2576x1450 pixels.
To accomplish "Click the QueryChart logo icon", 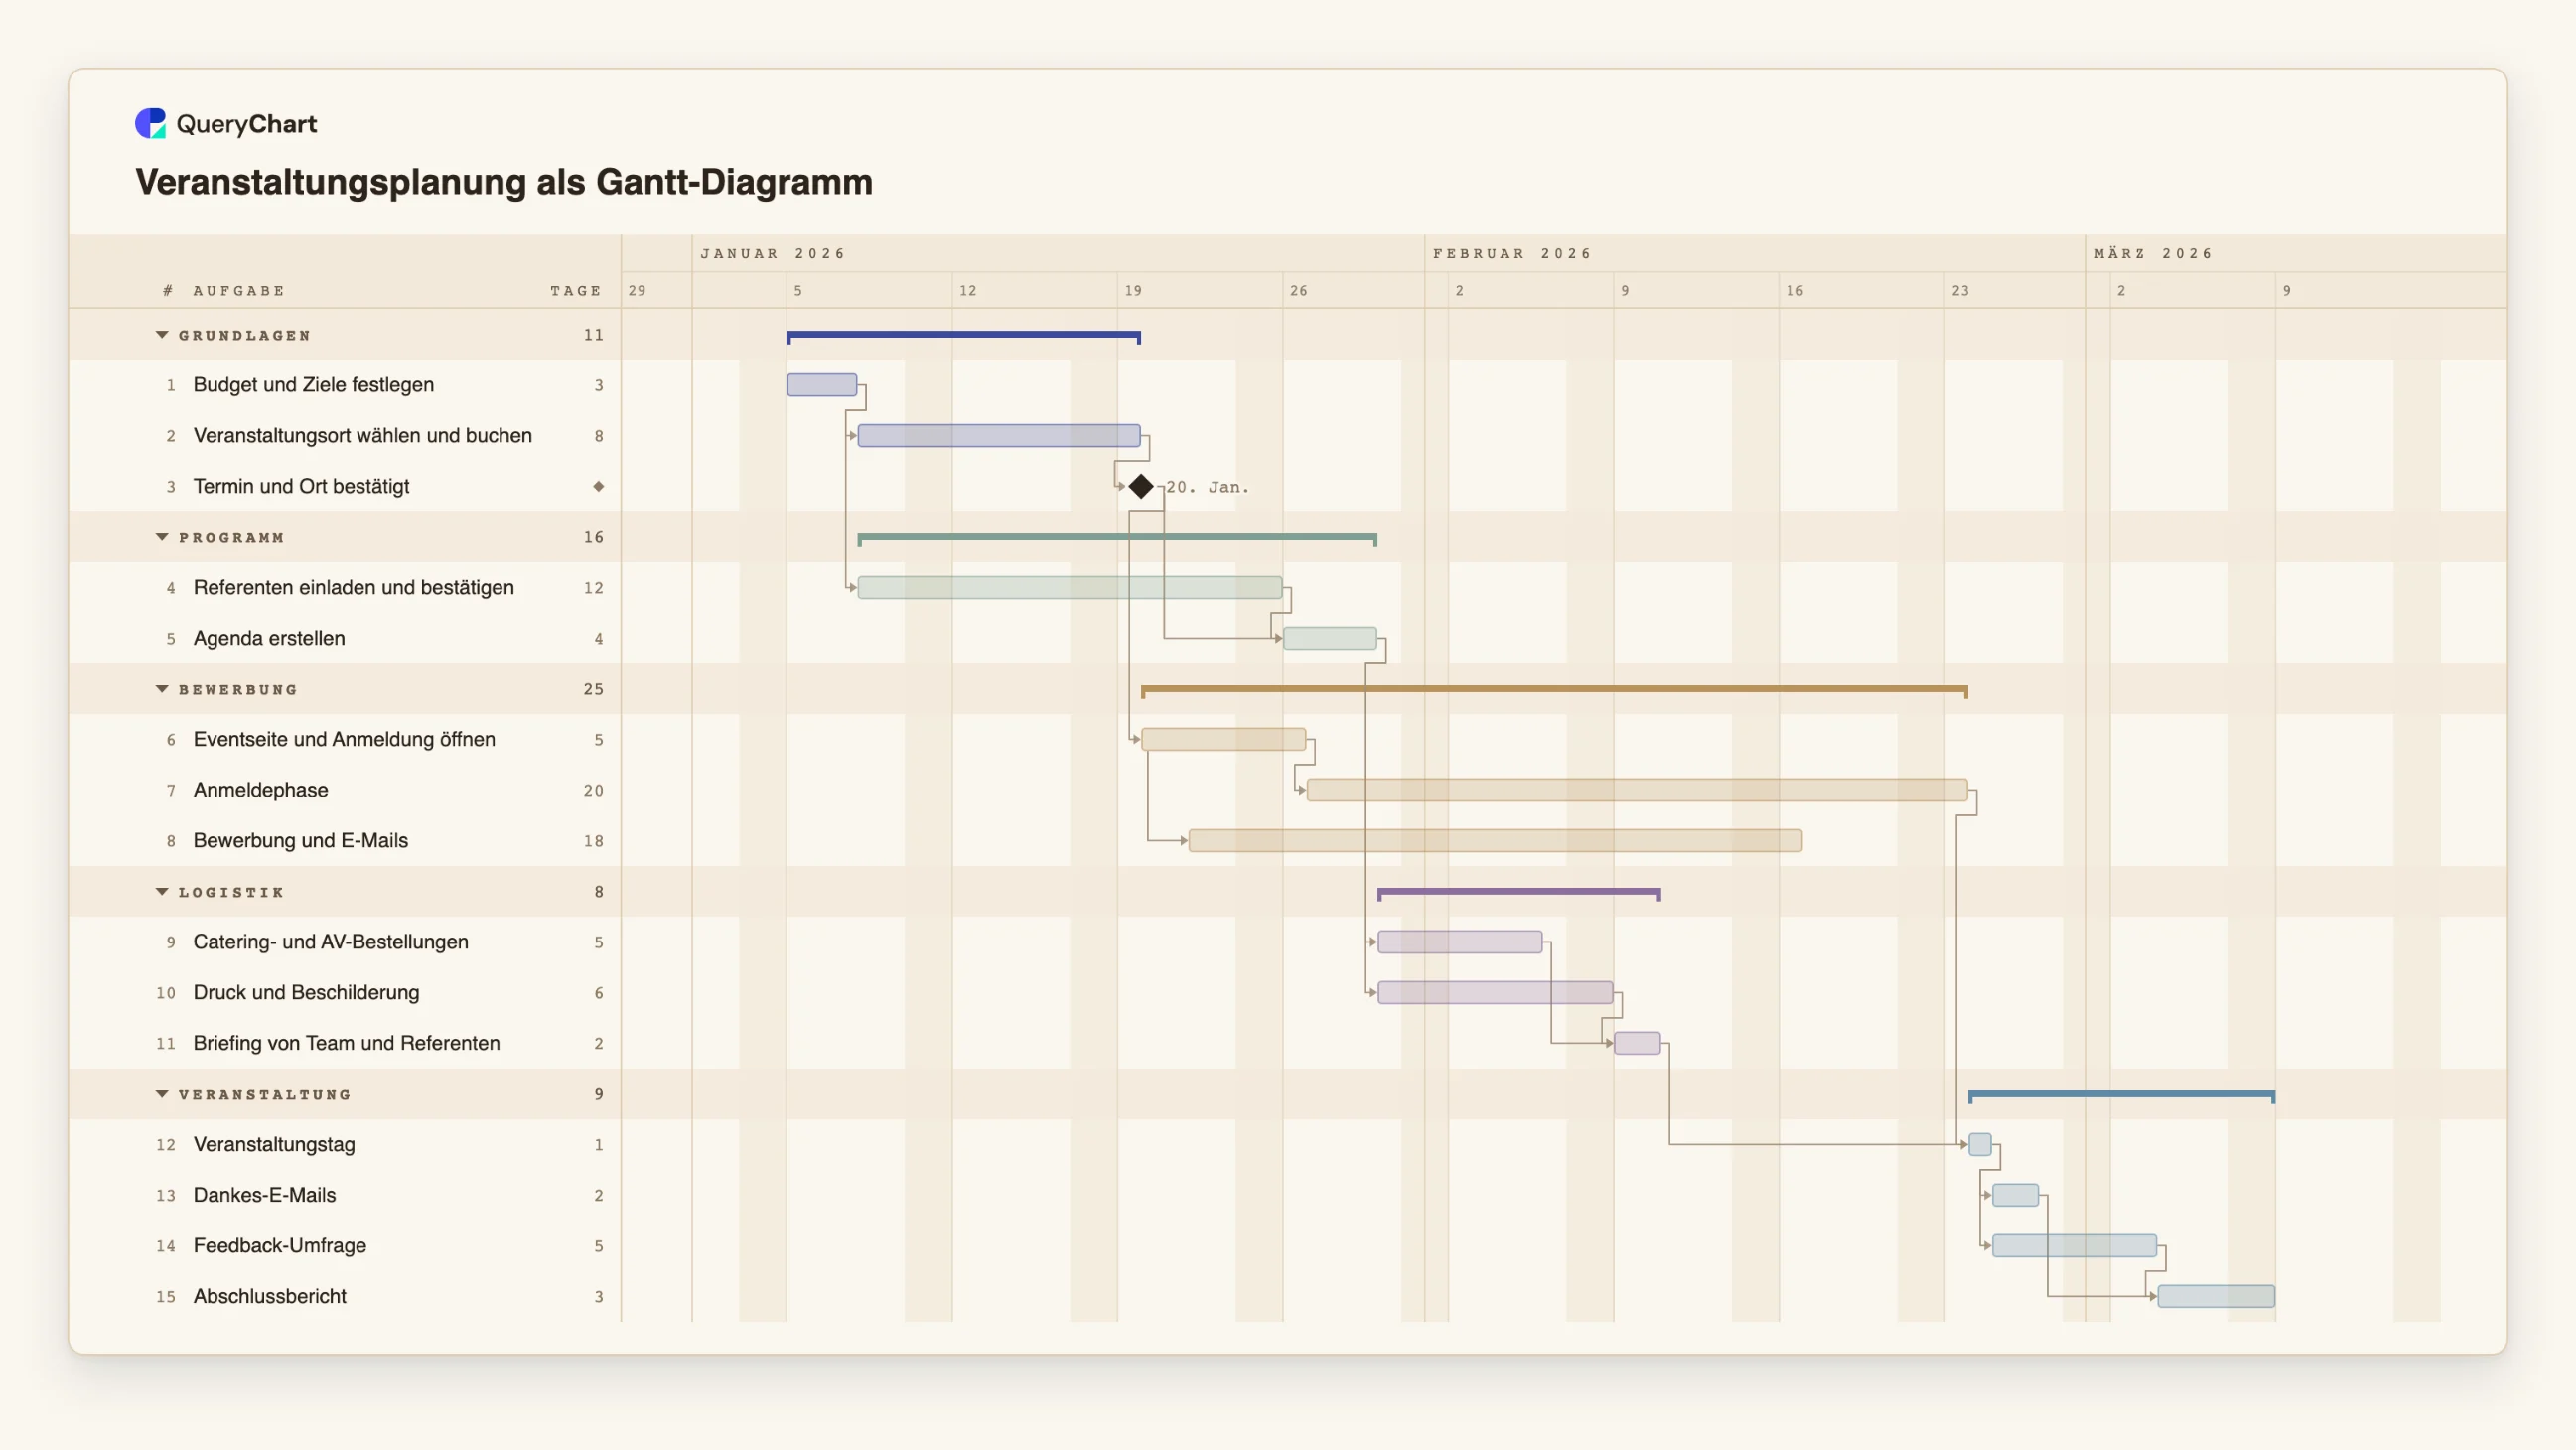I will [x=150, y=123].
